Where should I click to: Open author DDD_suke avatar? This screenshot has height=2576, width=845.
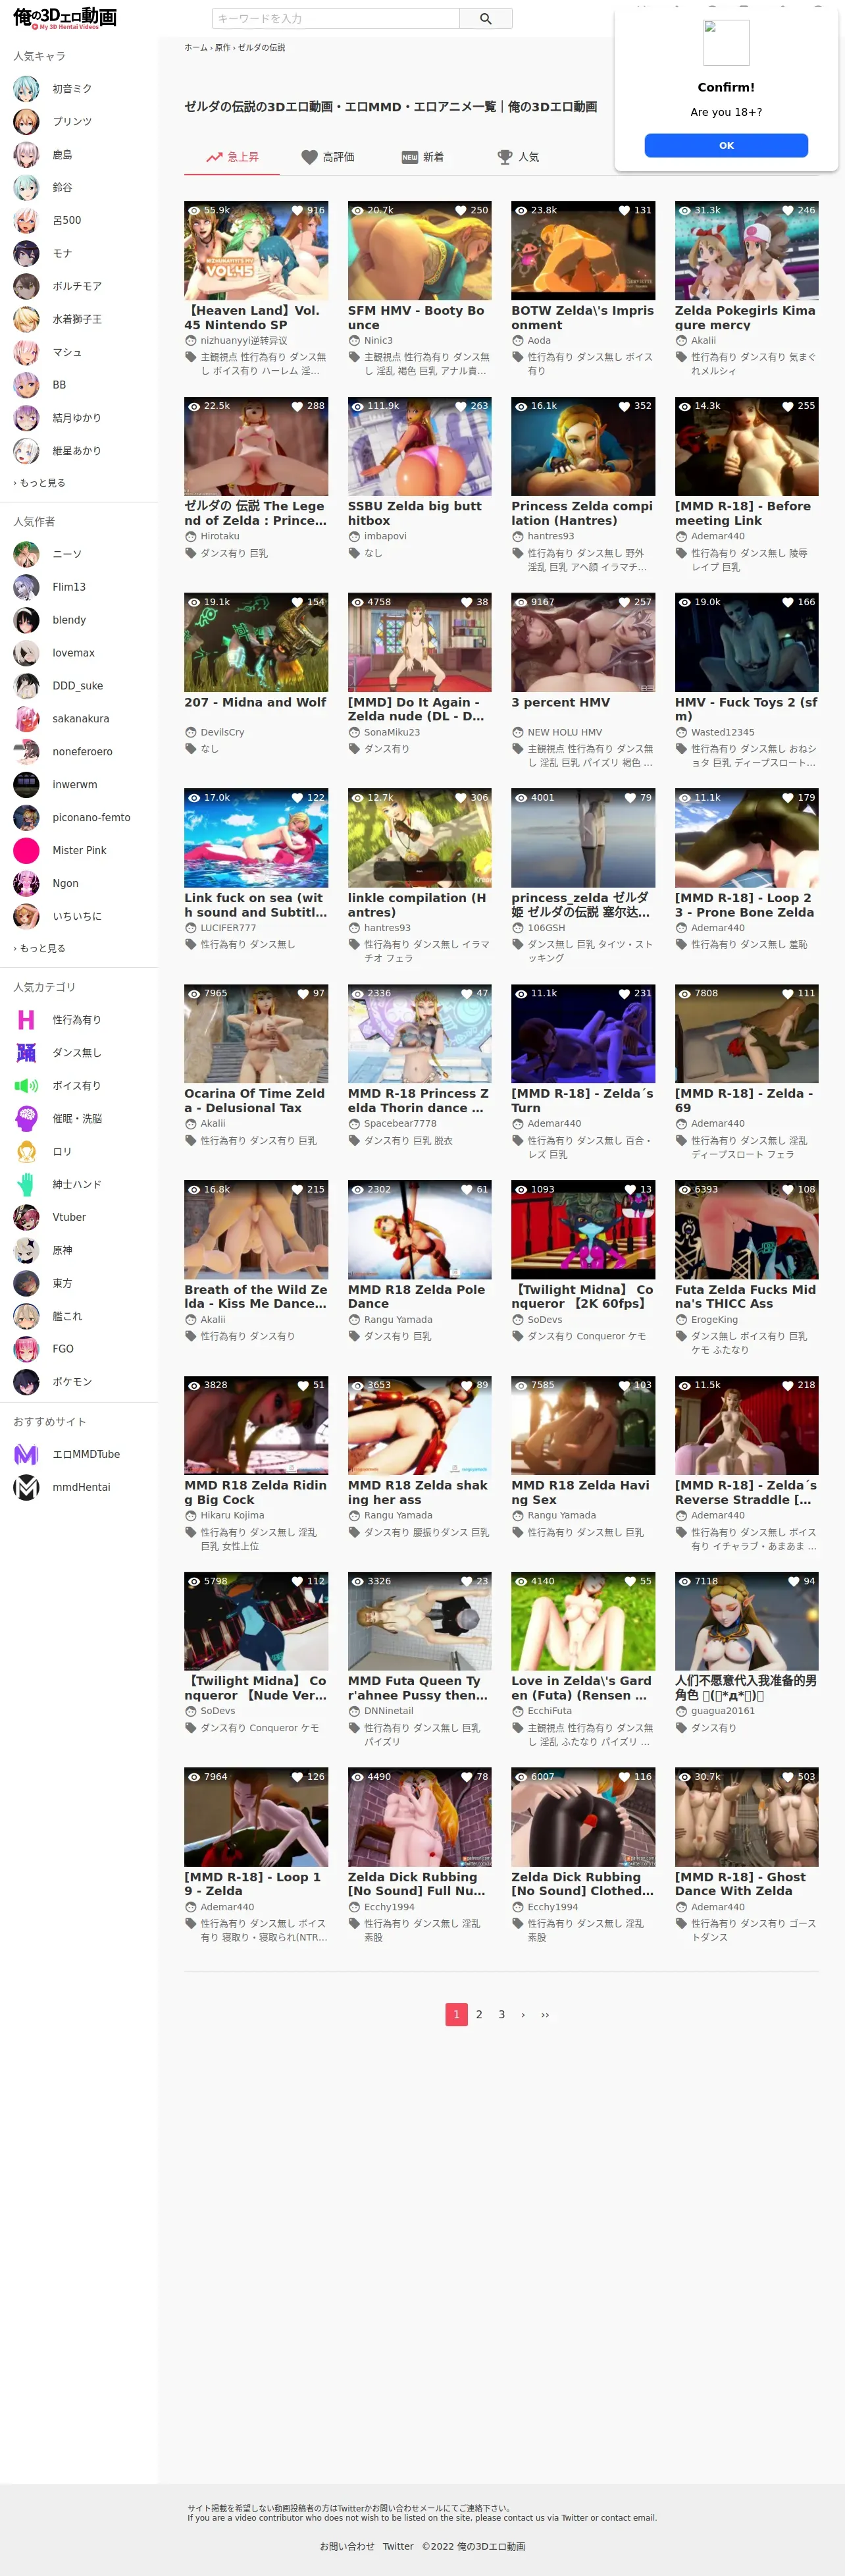click(x=26, y=687)
